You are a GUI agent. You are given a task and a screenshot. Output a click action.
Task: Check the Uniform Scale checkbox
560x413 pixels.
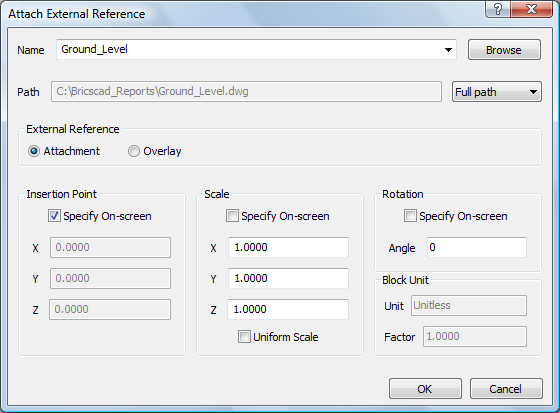tap(244, 337)
